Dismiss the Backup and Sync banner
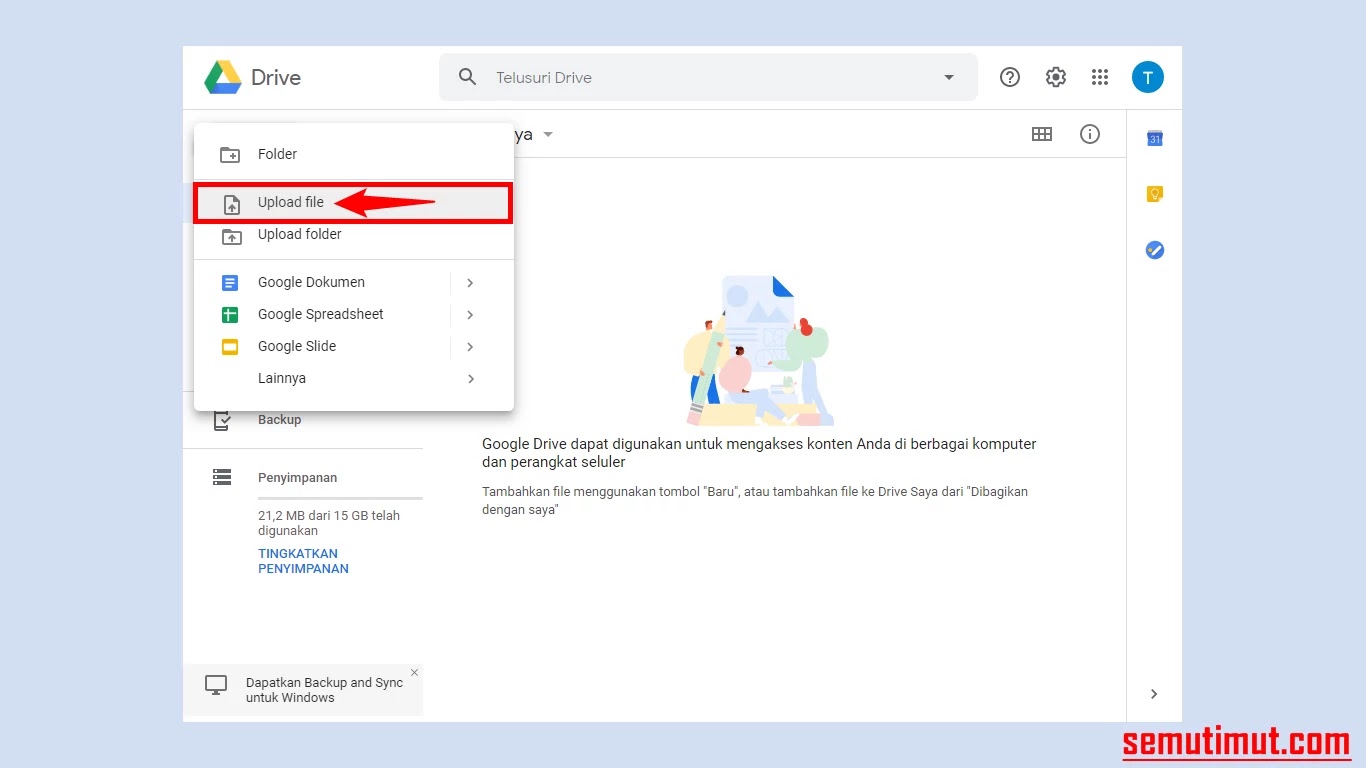 tap(414, 673)
